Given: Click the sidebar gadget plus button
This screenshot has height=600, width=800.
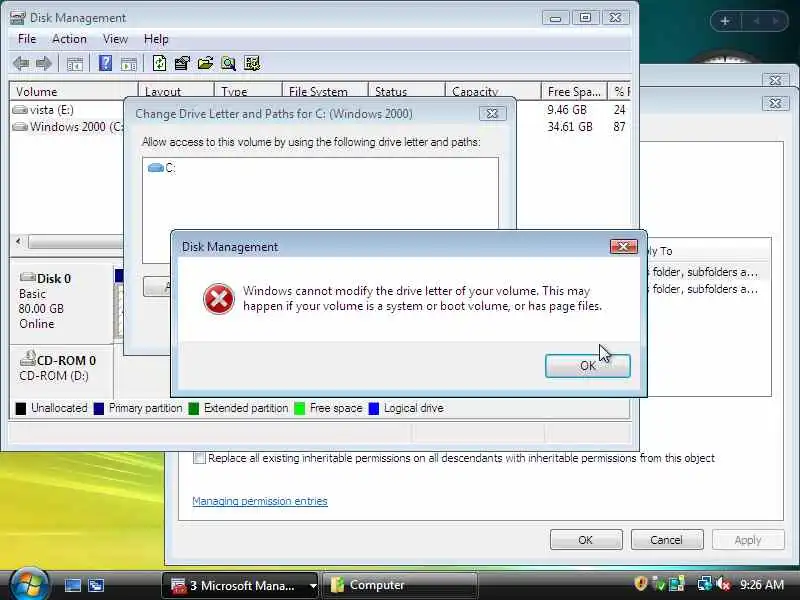Looking at the screenshot, I should (725, 21).
